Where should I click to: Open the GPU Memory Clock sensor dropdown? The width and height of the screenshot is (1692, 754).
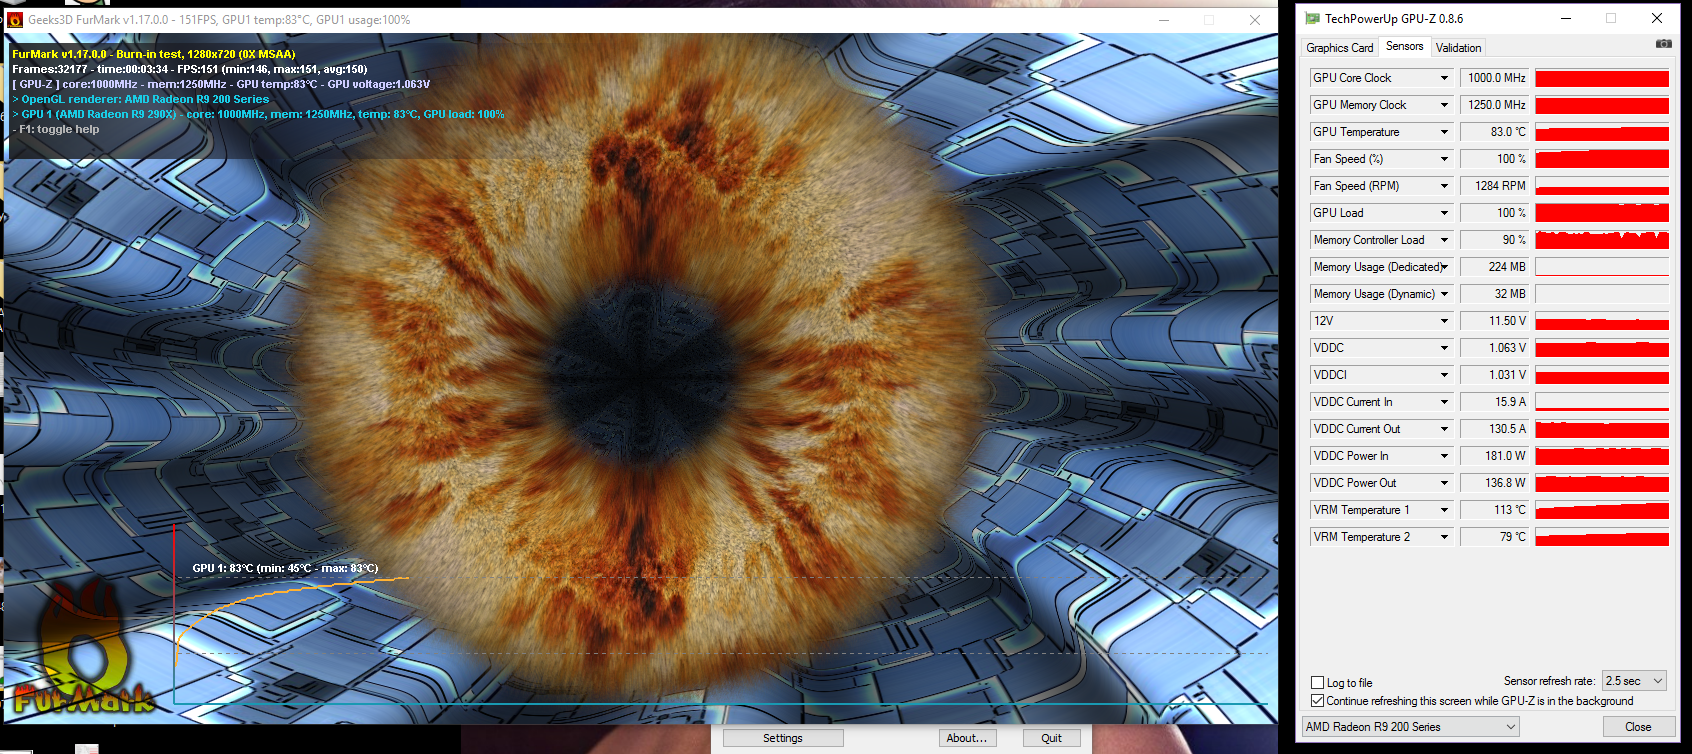pyautogui.click(x=1444, y=105)
